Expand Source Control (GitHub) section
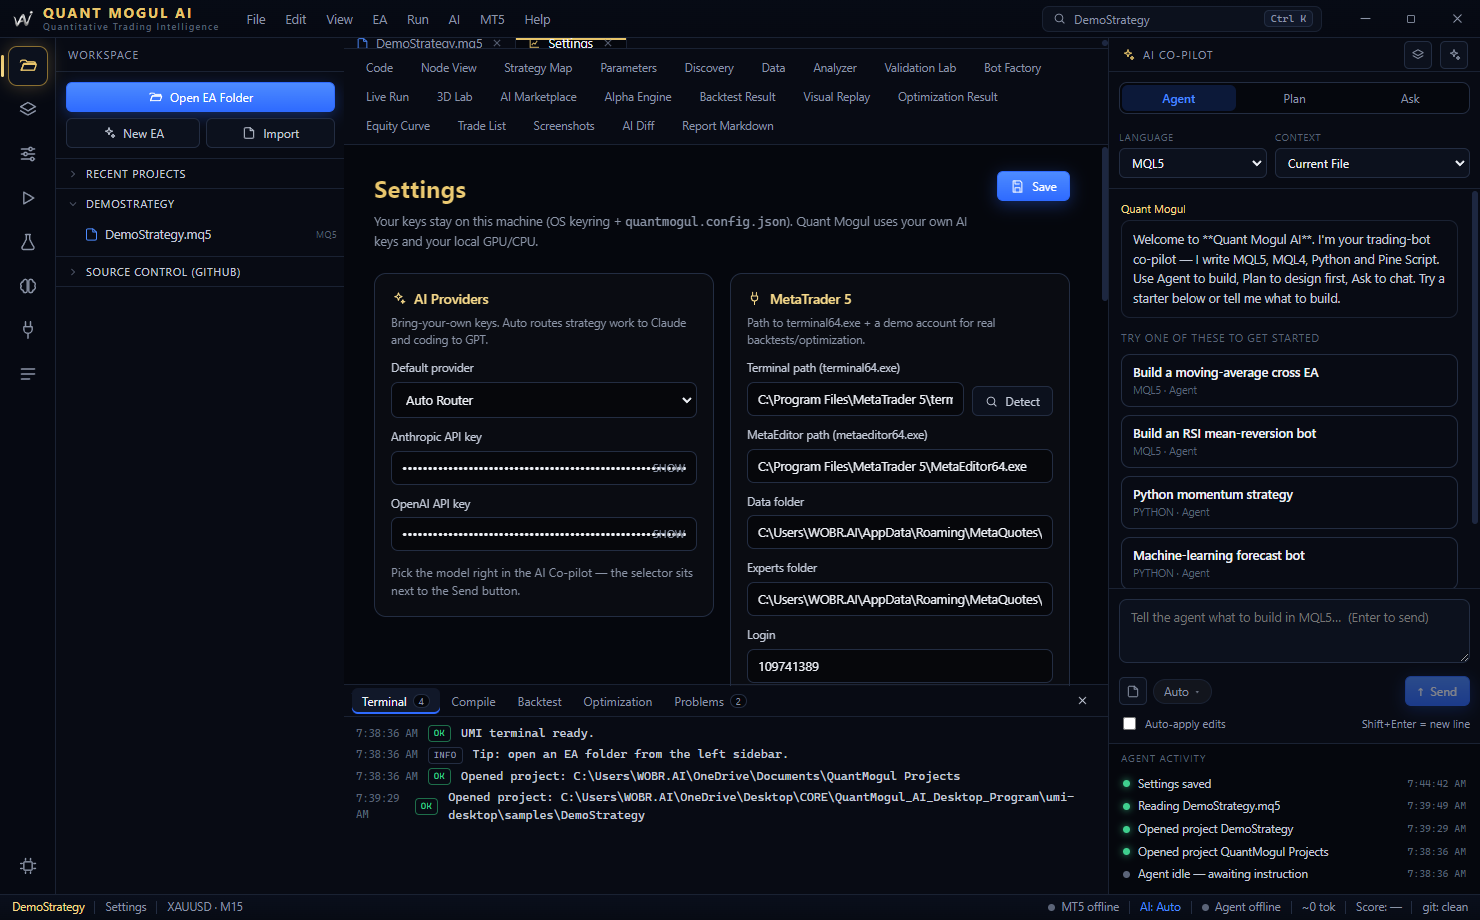This screenshot has width=1480, height=920. coord(200,272)
